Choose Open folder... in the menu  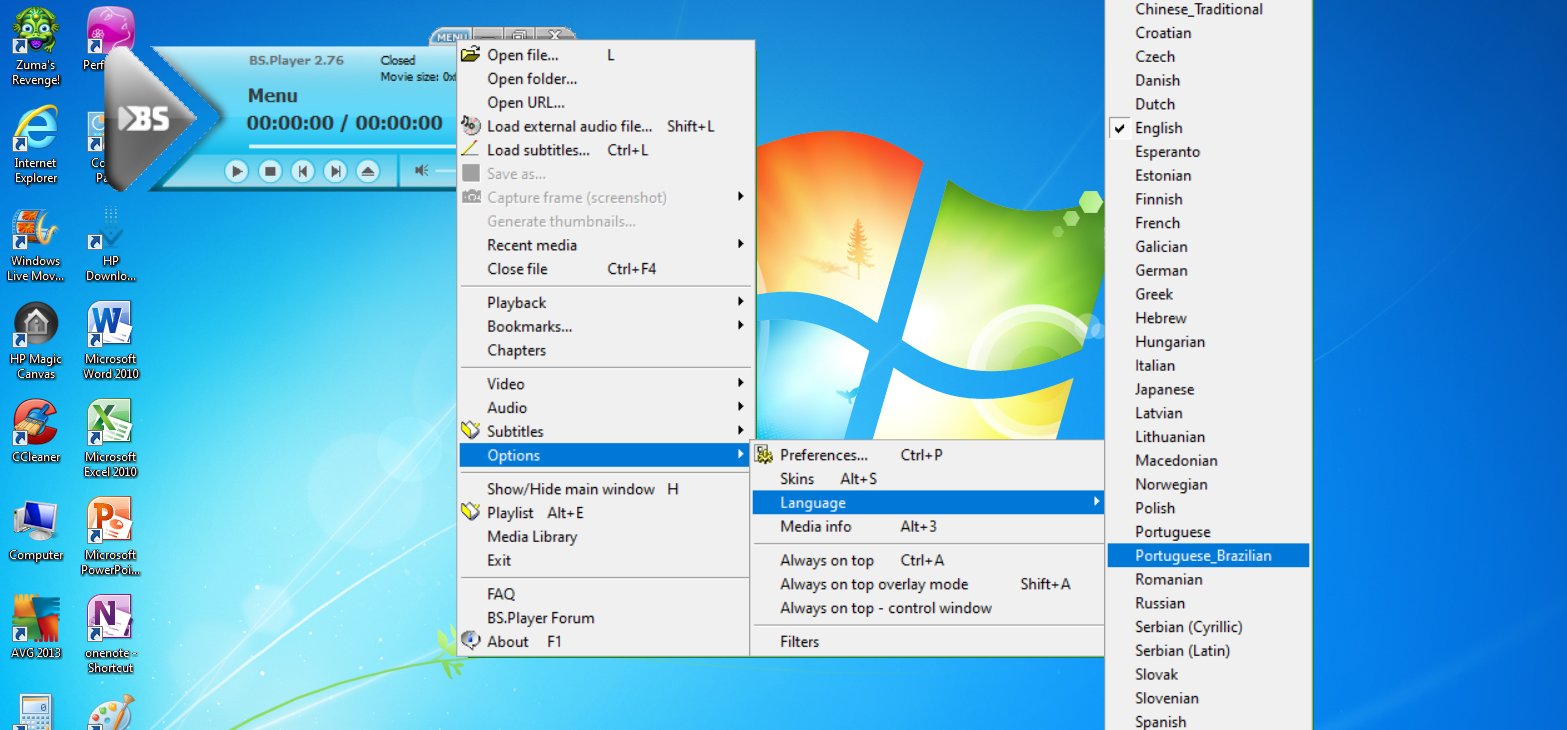pyautogui.click(x=604, y=79)
